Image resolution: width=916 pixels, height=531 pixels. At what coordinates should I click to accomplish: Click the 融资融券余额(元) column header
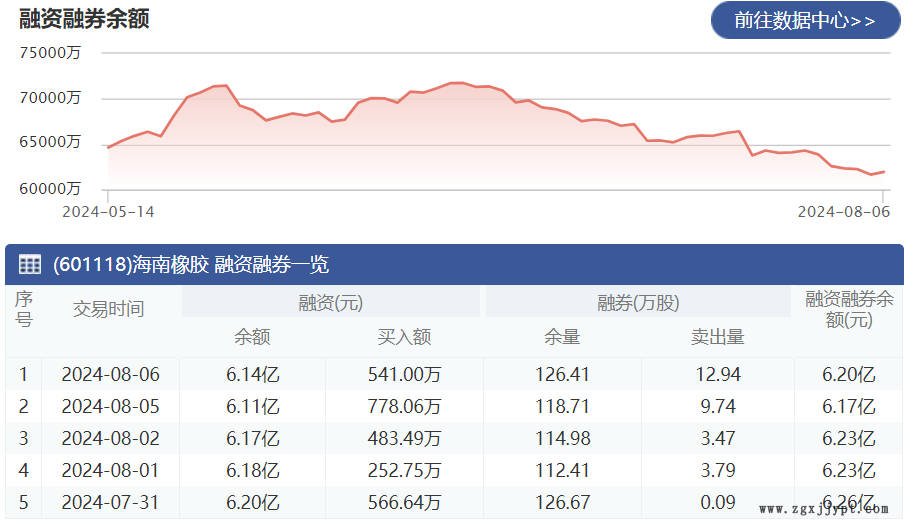point(849,310)
